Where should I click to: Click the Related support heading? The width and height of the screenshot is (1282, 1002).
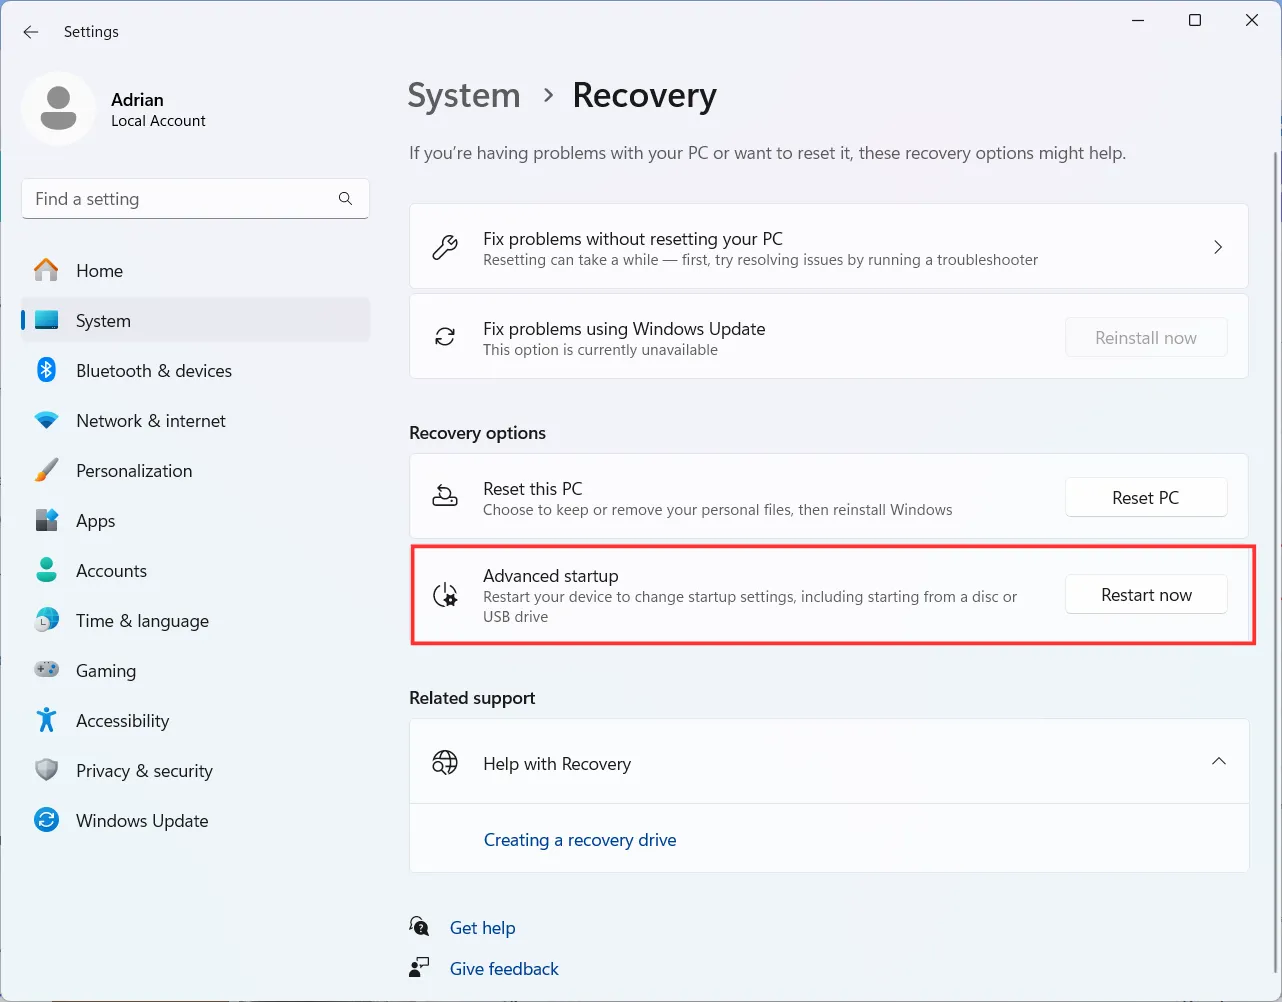point(472,698)
